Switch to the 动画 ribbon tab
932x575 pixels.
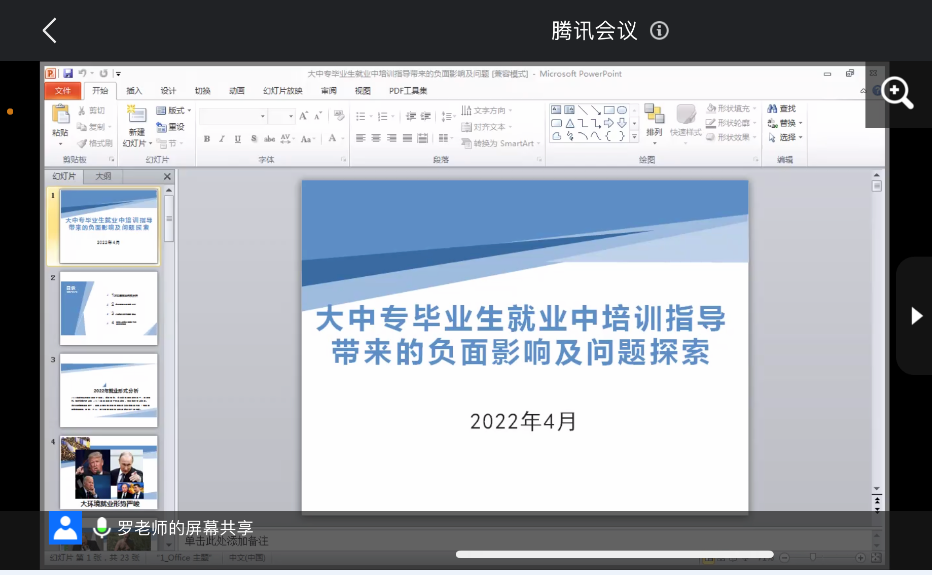click(x=237, y=90)
